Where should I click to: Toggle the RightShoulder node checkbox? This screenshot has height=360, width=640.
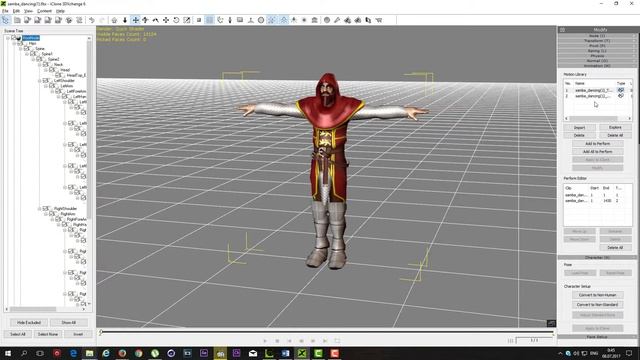pos(45,209)
